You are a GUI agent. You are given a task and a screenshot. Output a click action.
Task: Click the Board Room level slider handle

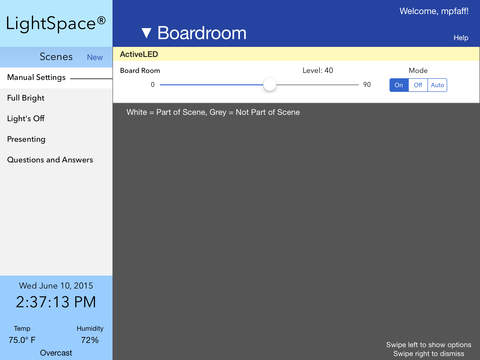pyautogui.click(x=269, y=85)
